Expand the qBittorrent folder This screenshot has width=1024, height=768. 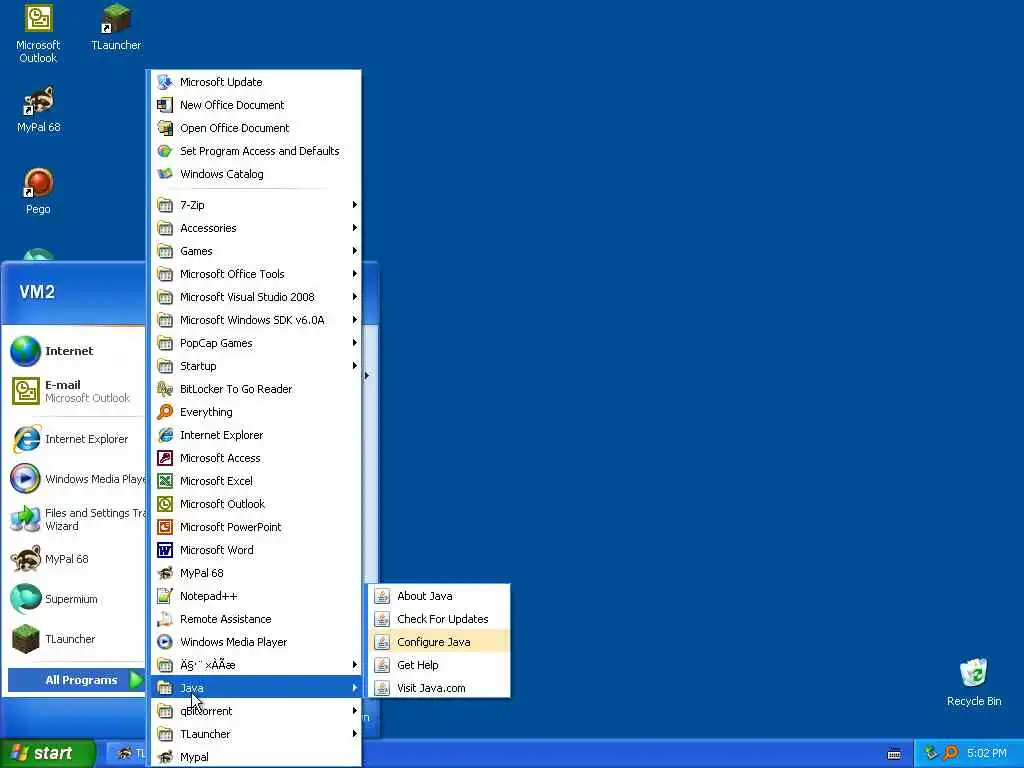click(x=255, y=711)
